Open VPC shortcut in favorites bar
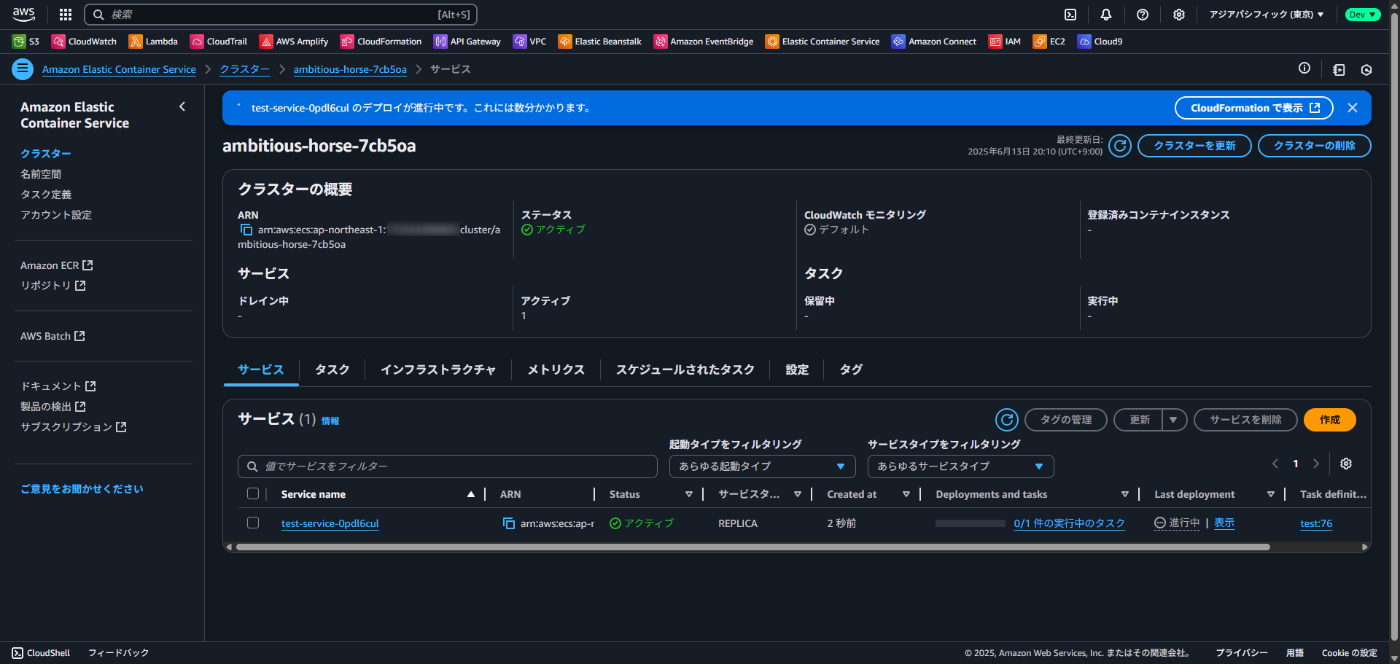1400x664 pixels. pyautogui.click(x=530, y=42)
